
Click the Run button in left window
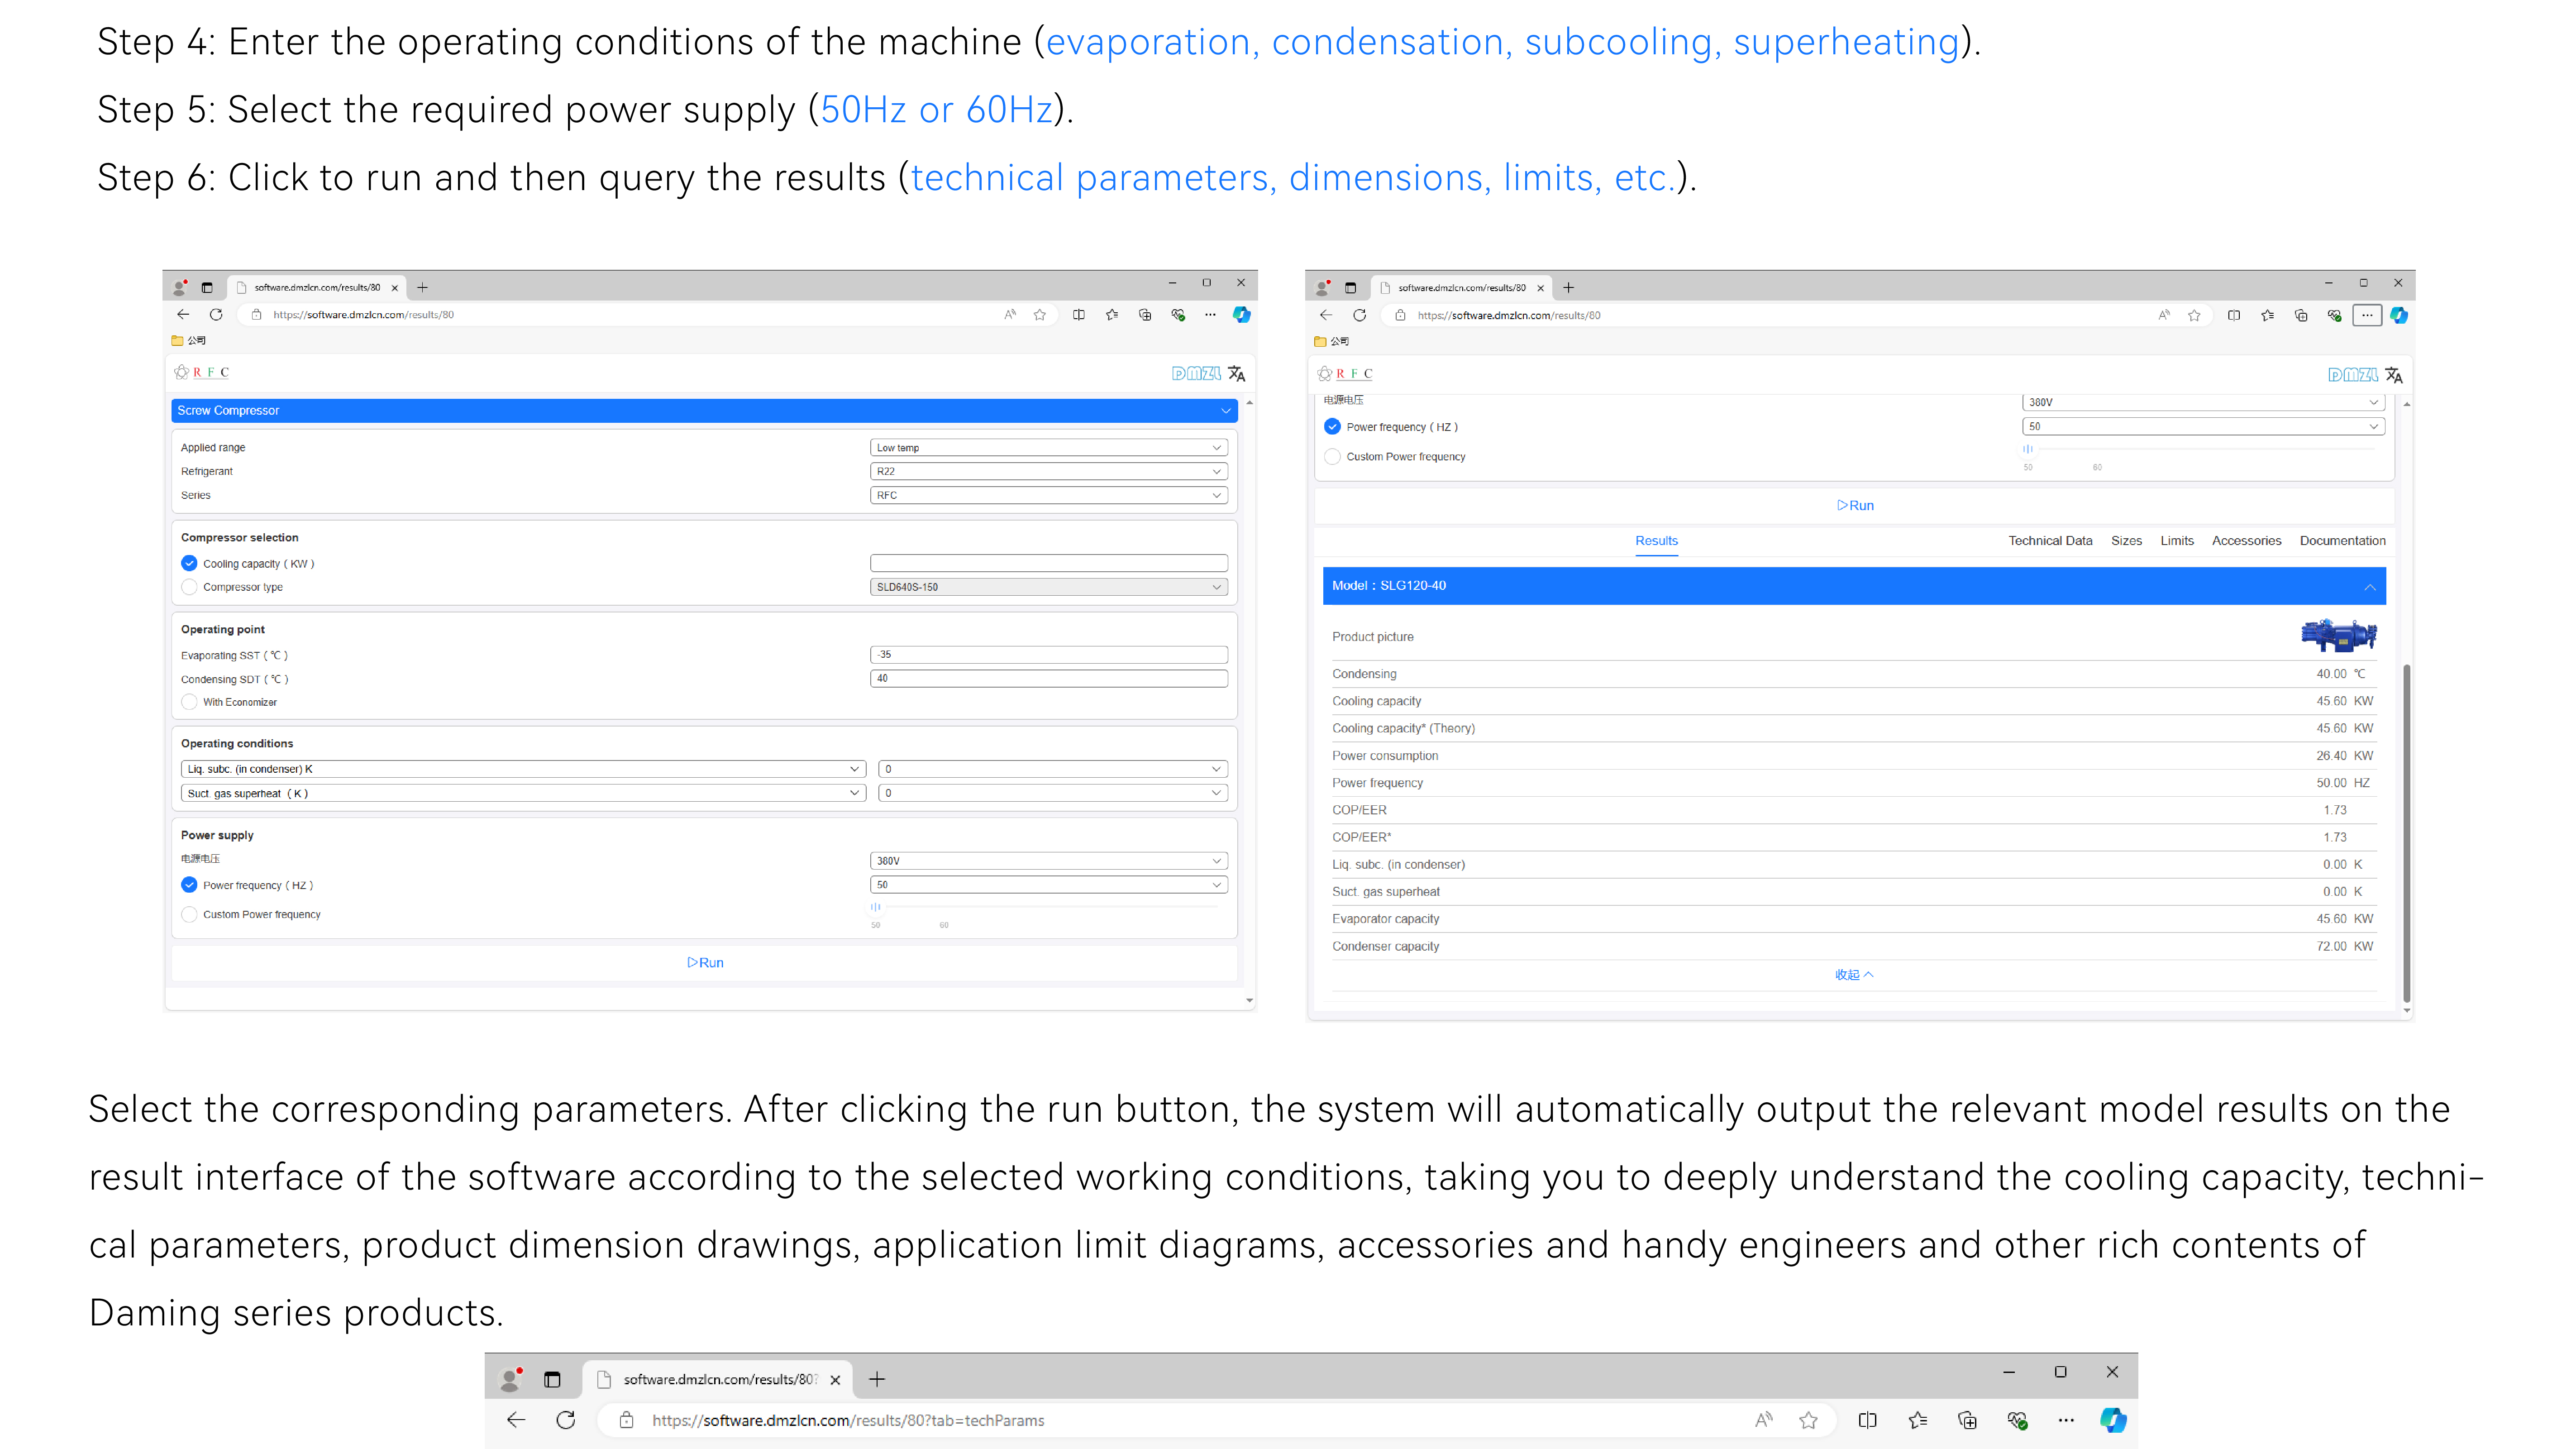pos(705,962)
